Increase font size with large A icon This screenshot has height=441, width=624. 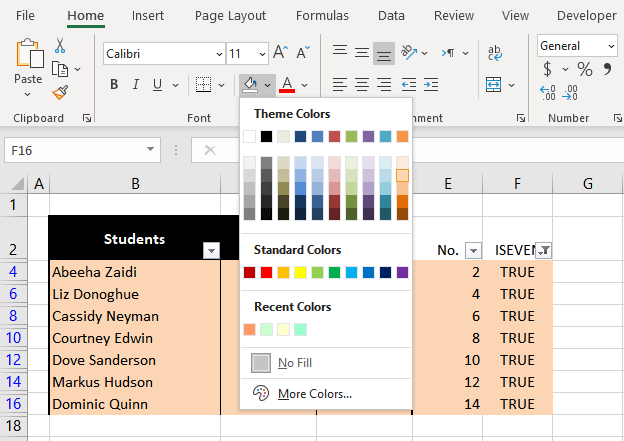coord(281,52)
